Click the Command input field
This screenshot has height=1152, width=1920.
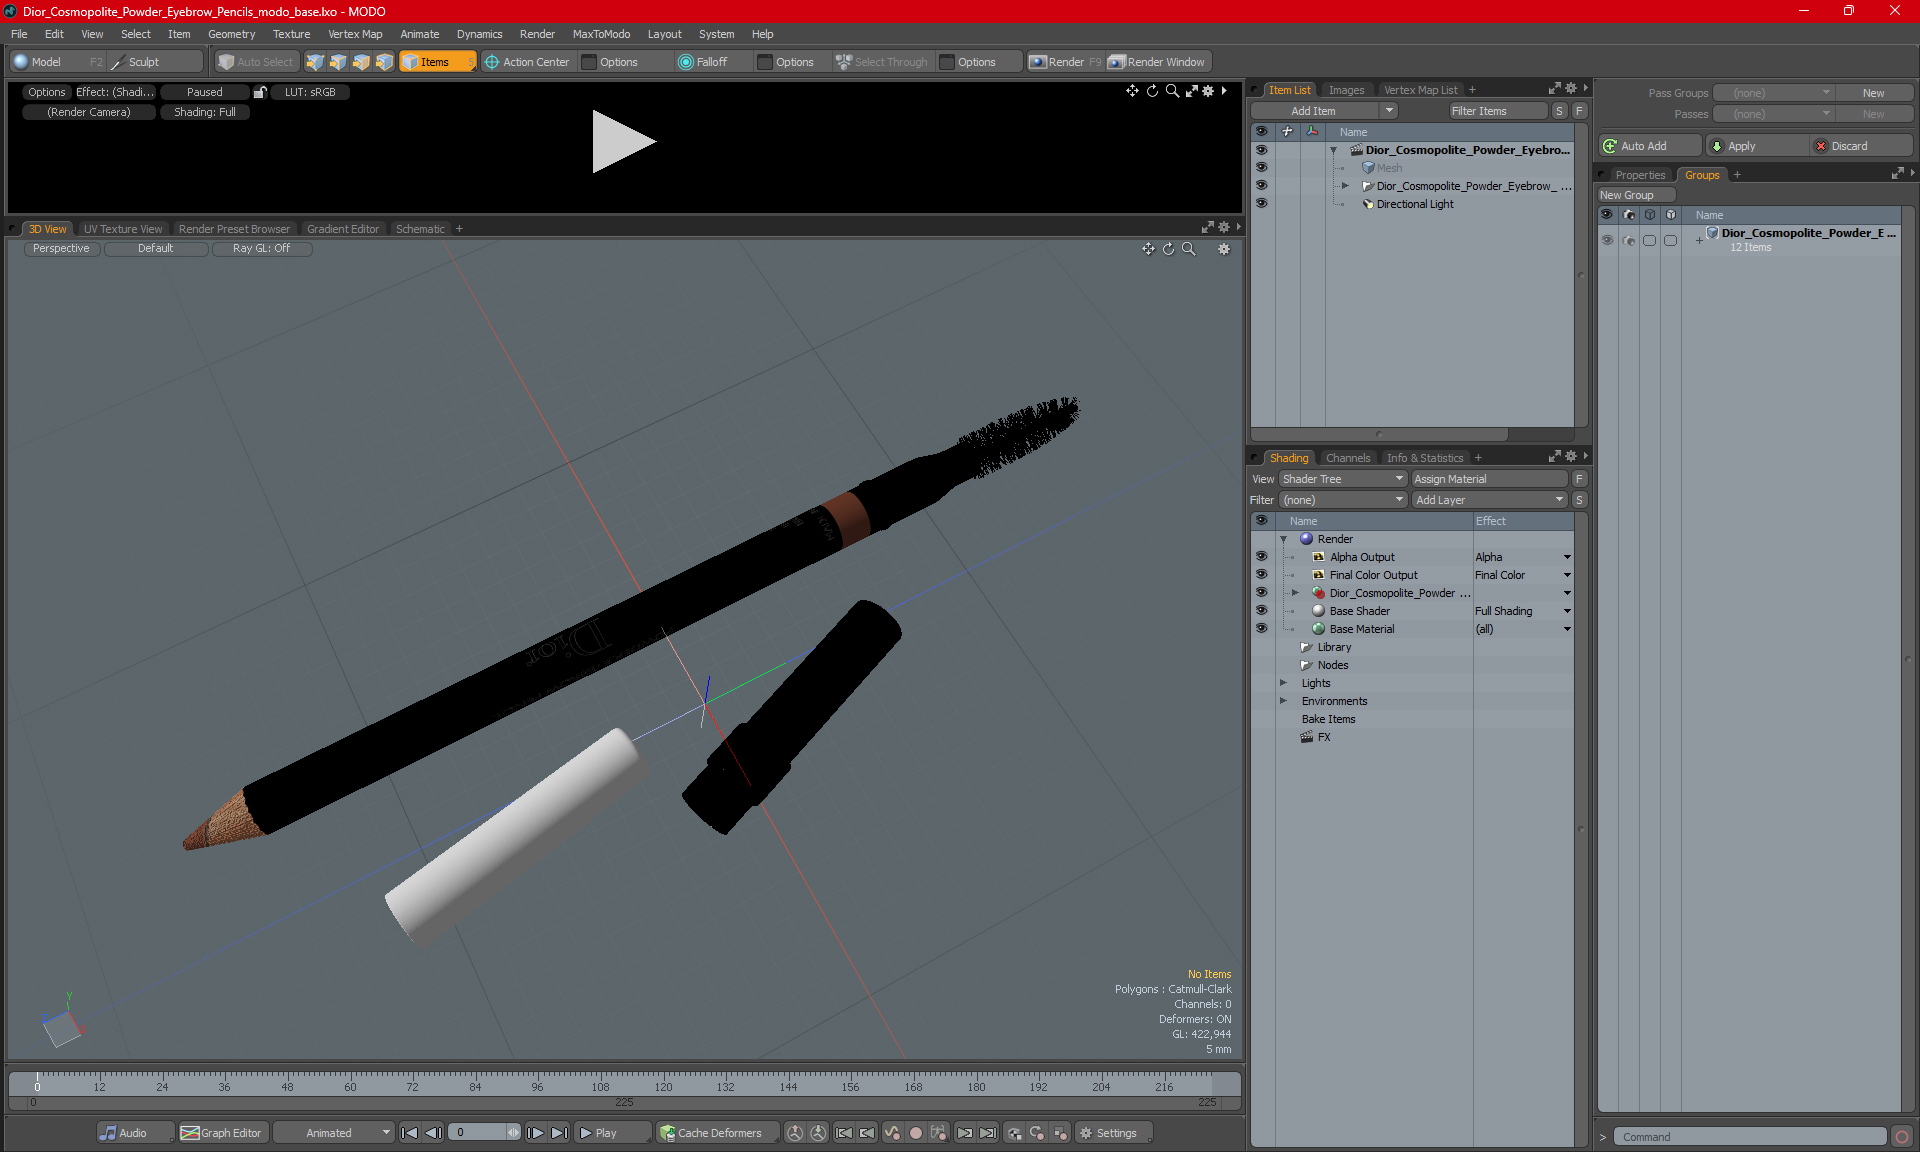tap(1751, 1137)
